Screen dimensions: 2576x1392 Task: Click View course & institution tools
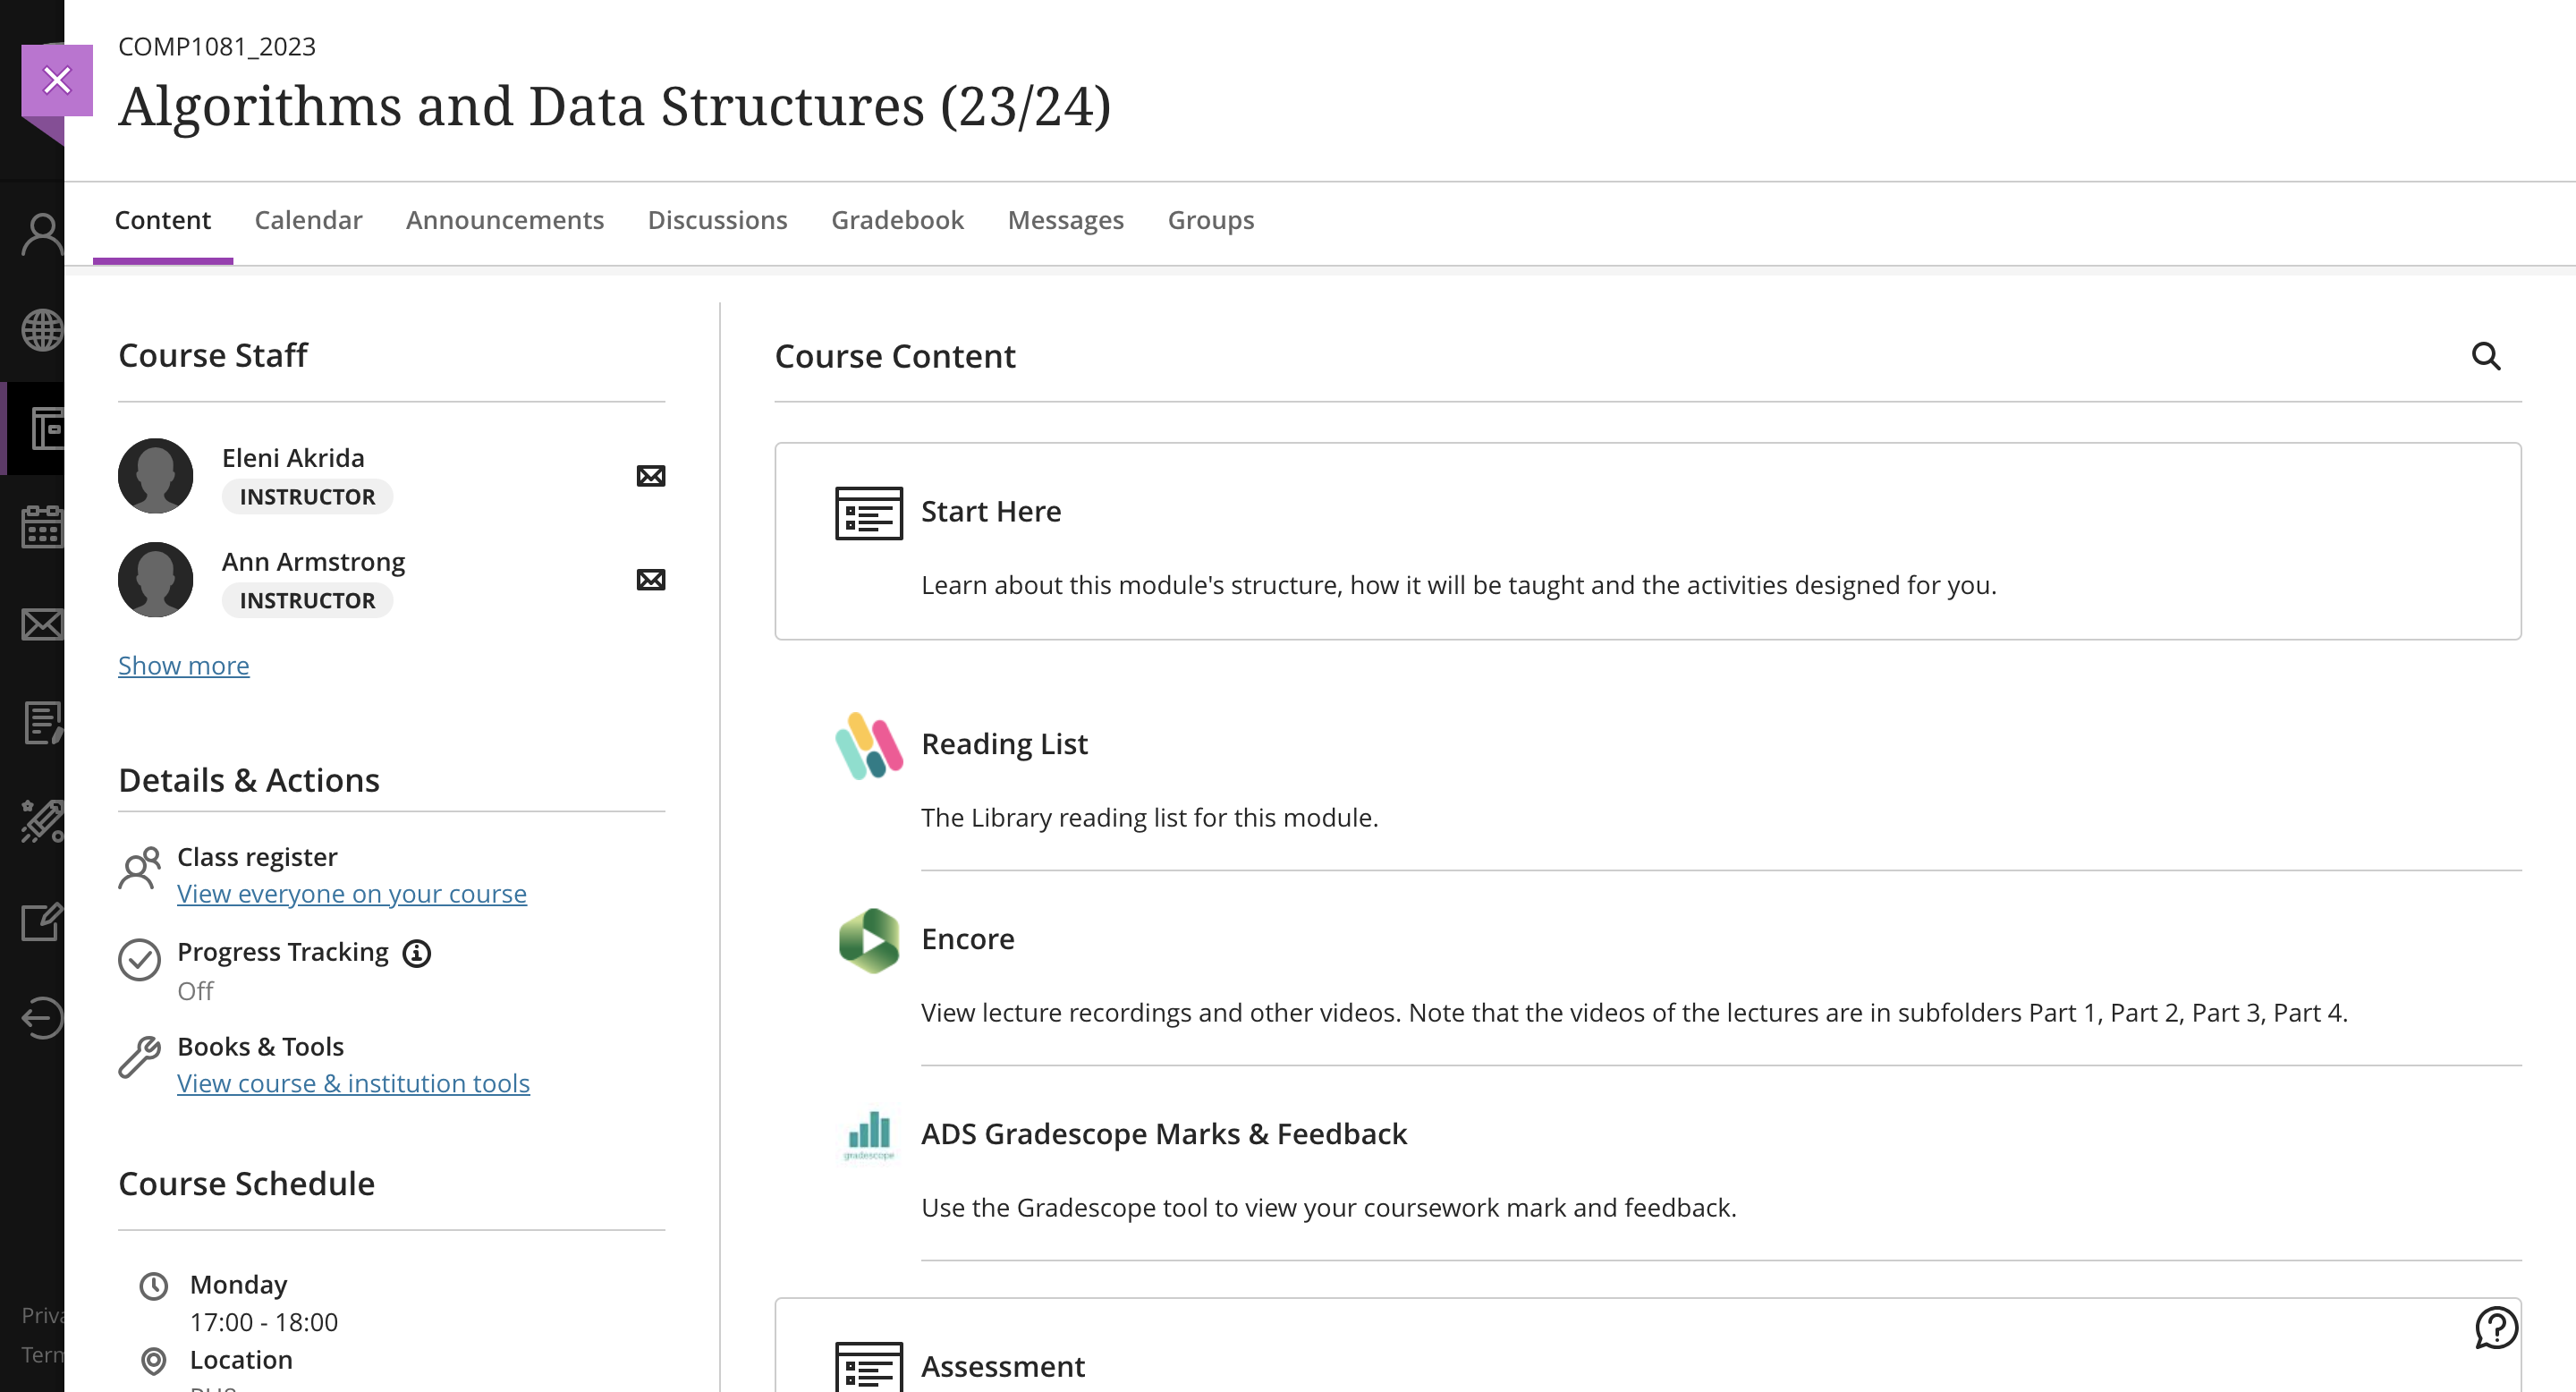click(x=354, y=1084)
